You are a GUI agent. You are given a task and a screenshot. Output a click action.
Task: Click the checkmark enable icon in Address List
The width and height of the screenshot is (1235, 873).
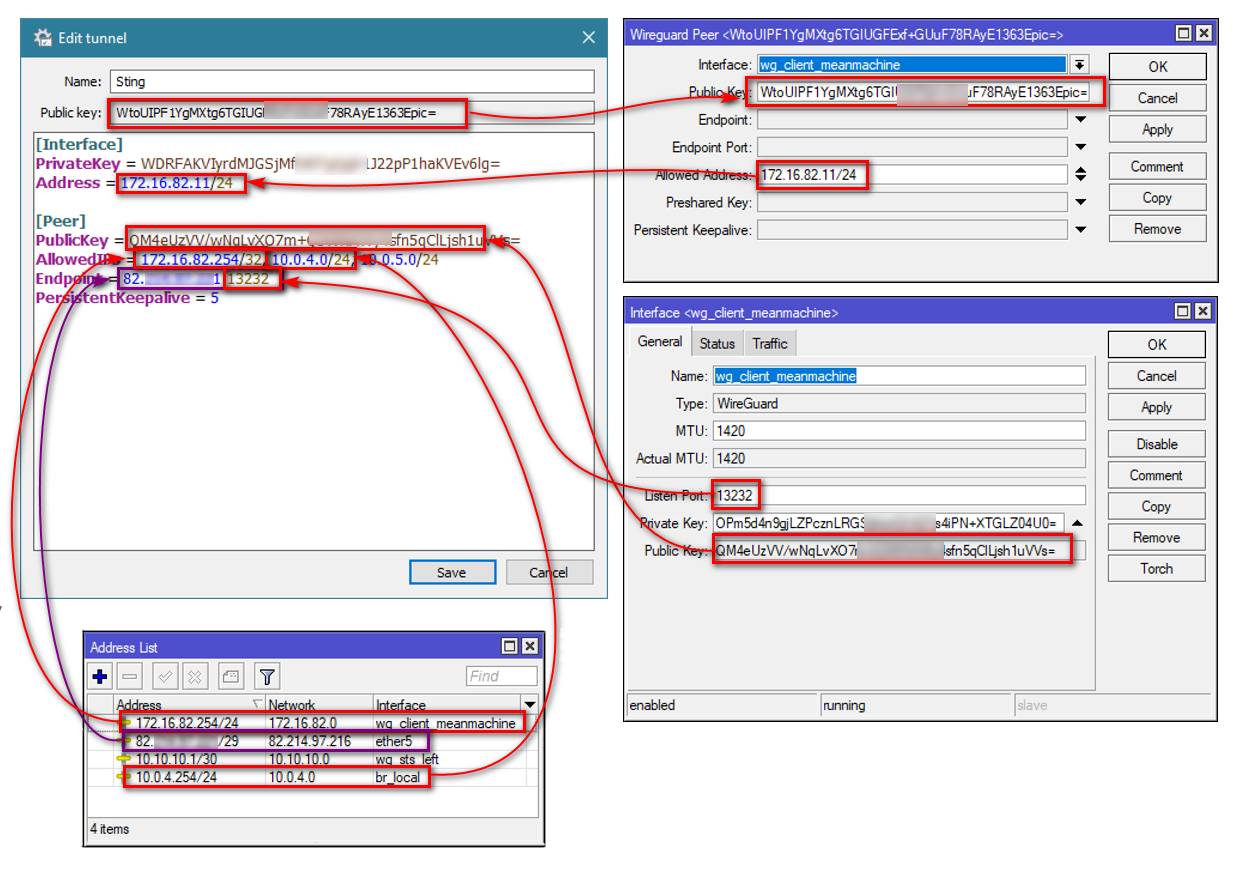(166, 677)
